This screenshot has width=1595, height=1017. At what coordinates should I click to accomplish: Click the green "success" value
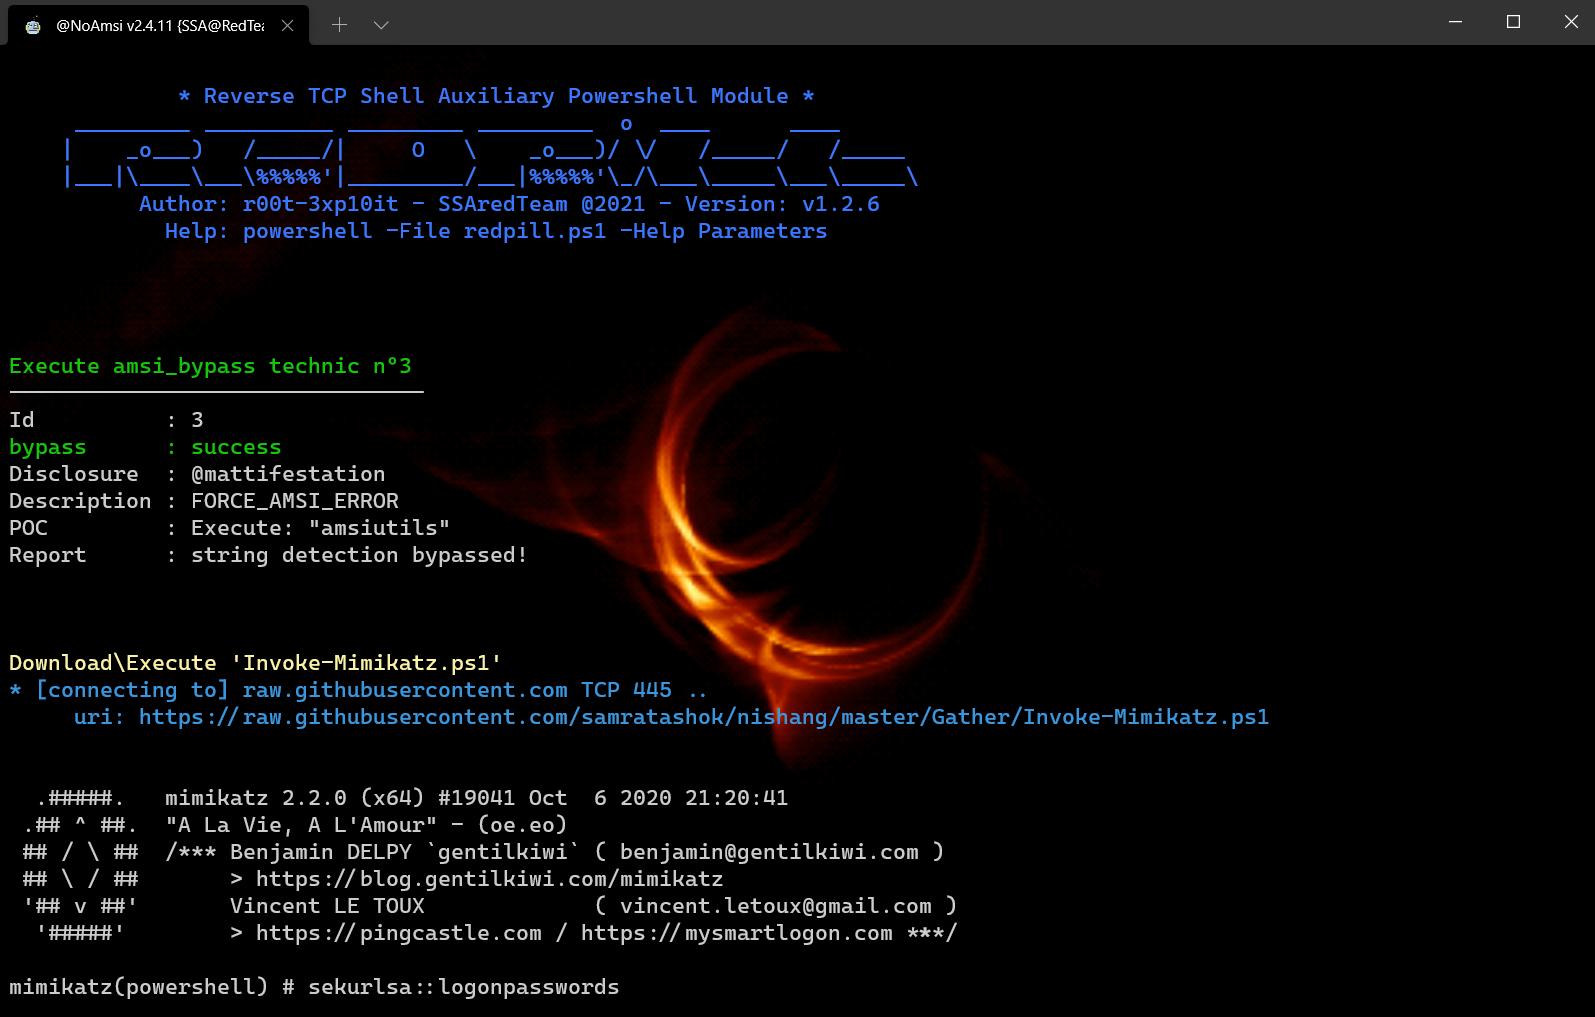[x=236, y=447]
